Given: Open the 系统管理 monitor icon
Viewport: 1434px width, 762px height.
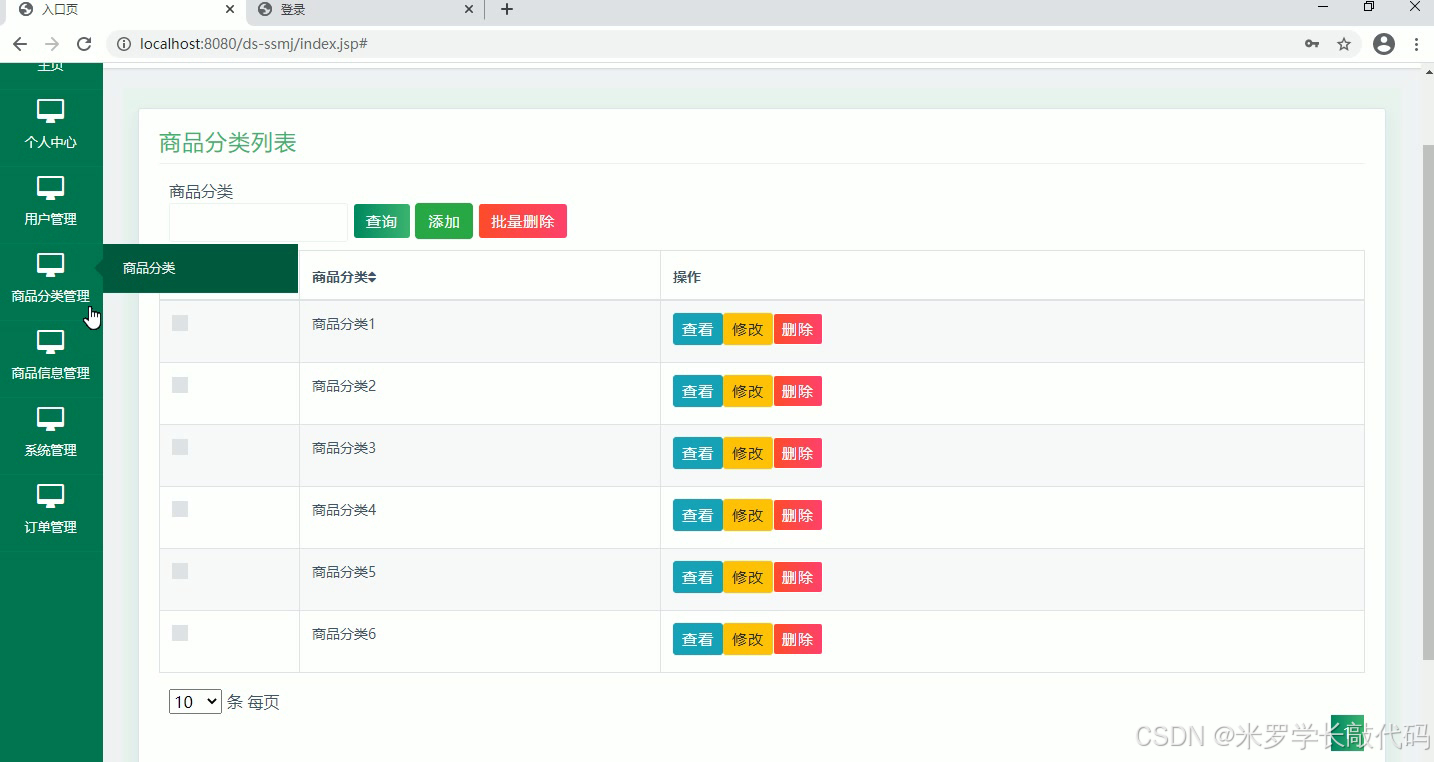Looking at the screenshot, I should (50, 418).
